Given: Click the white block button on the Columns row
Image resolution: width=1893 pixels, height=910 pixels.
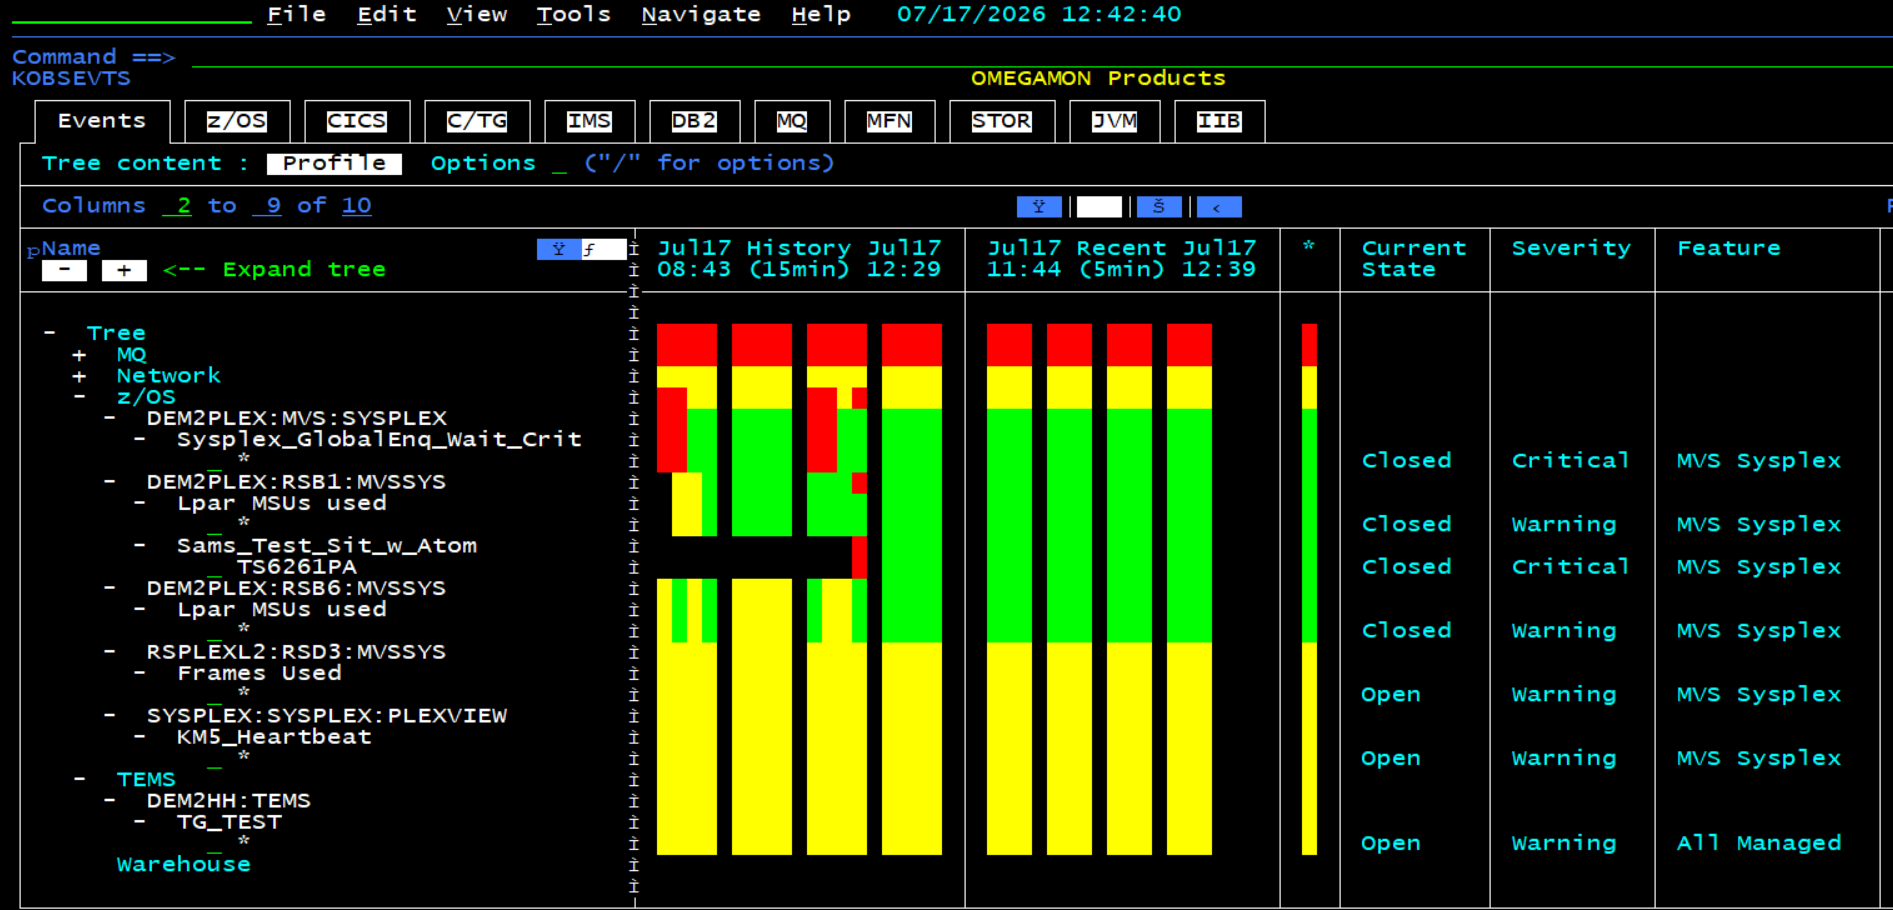Looking at the screenshot, I should [1099, 207].
